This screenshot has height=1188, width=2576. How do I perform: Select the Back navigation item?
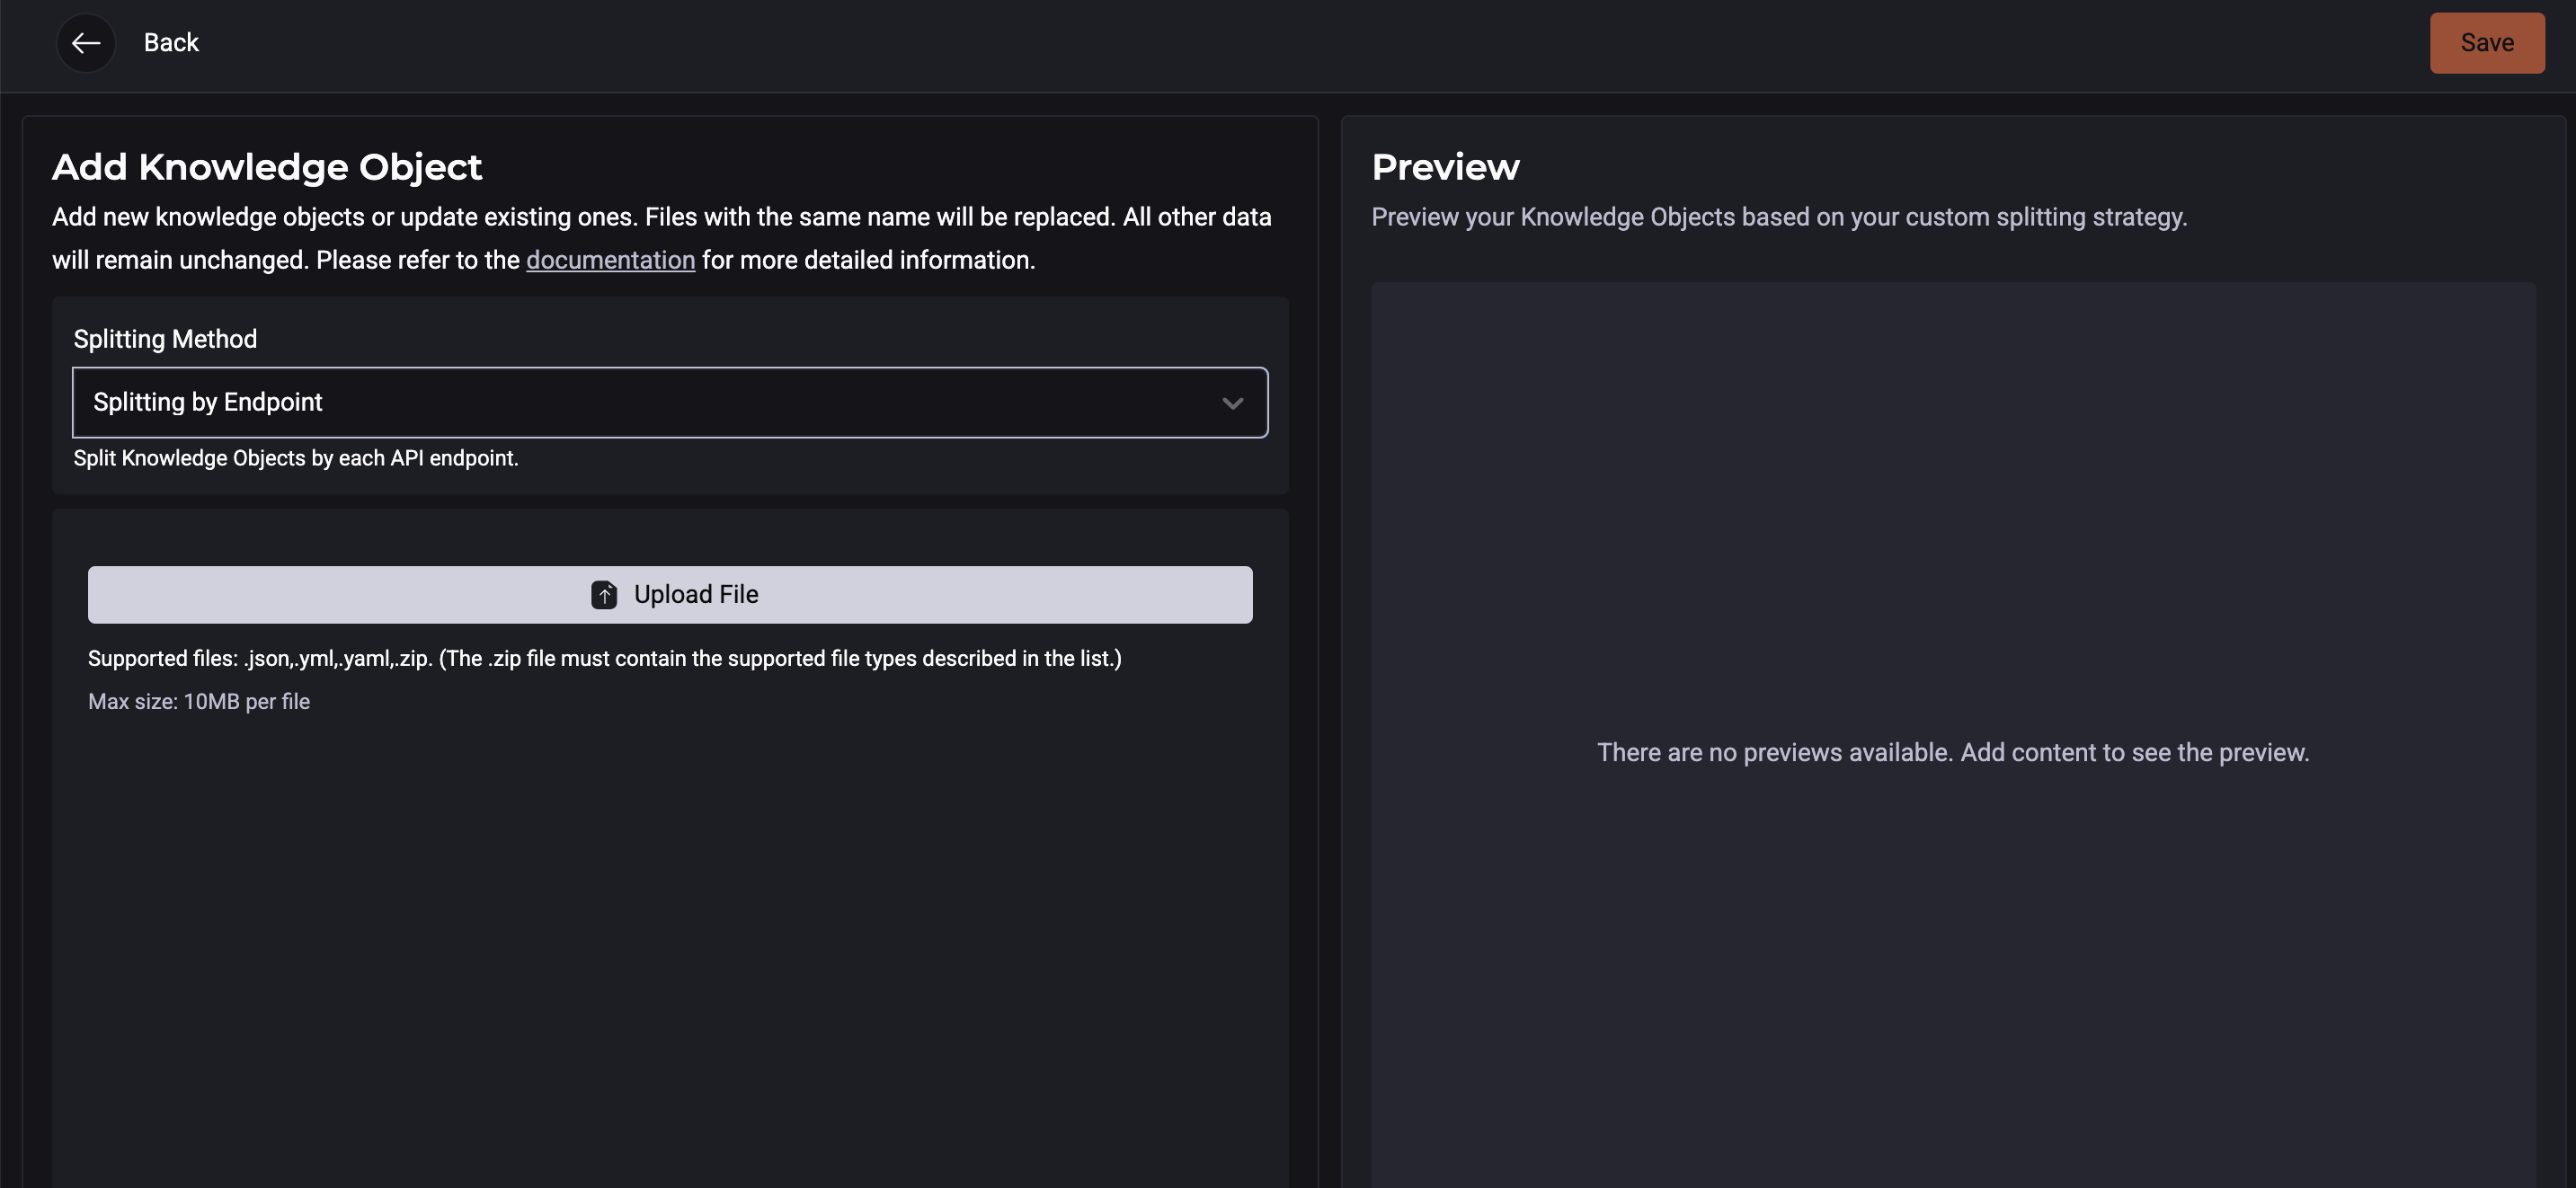pos(171,42)
